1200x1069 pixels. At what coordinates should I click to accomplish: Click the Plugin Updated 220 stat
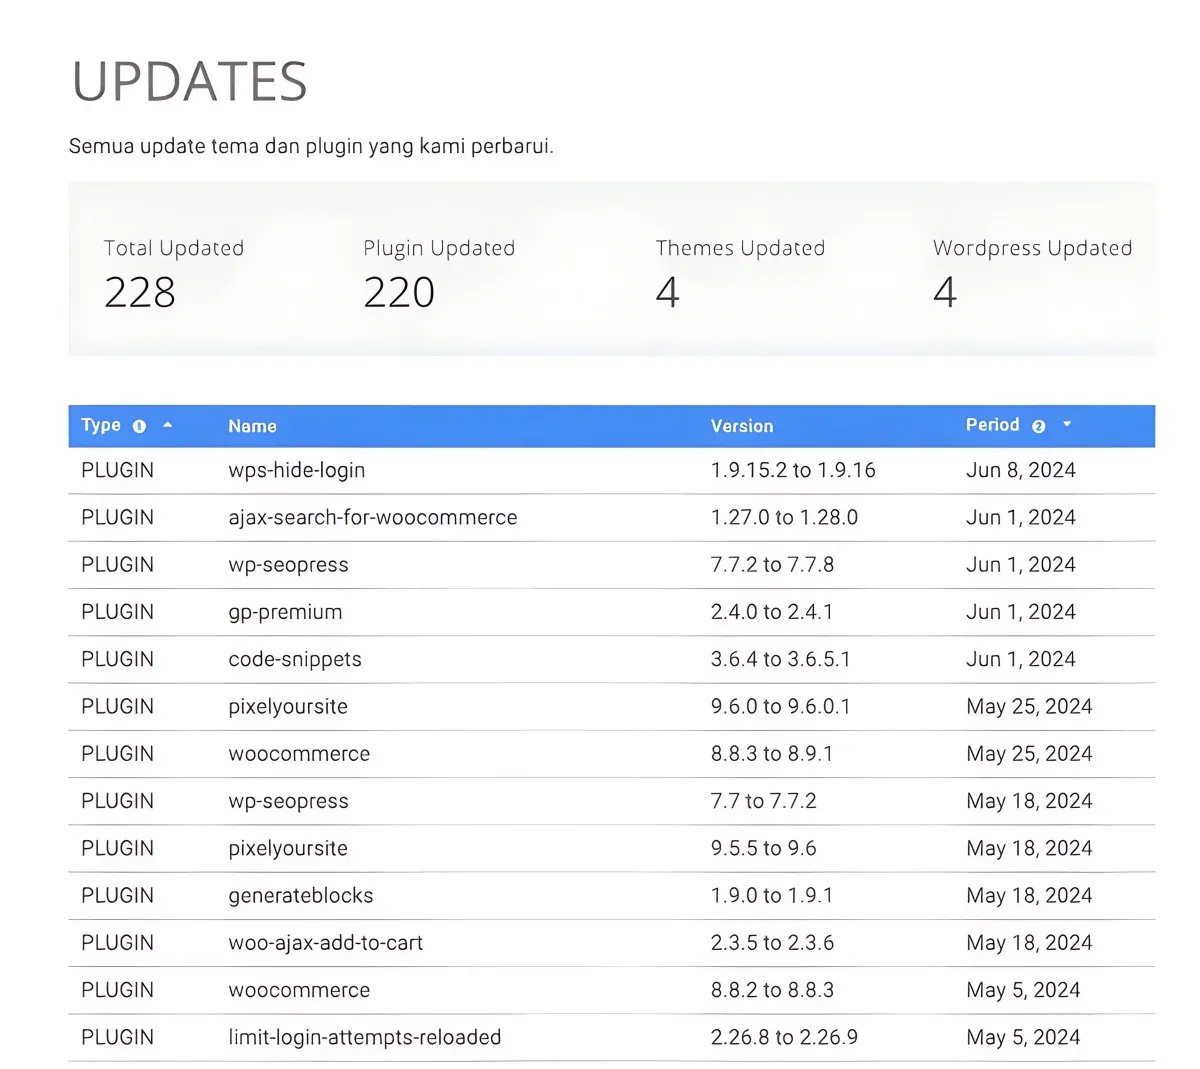point(439,273)
